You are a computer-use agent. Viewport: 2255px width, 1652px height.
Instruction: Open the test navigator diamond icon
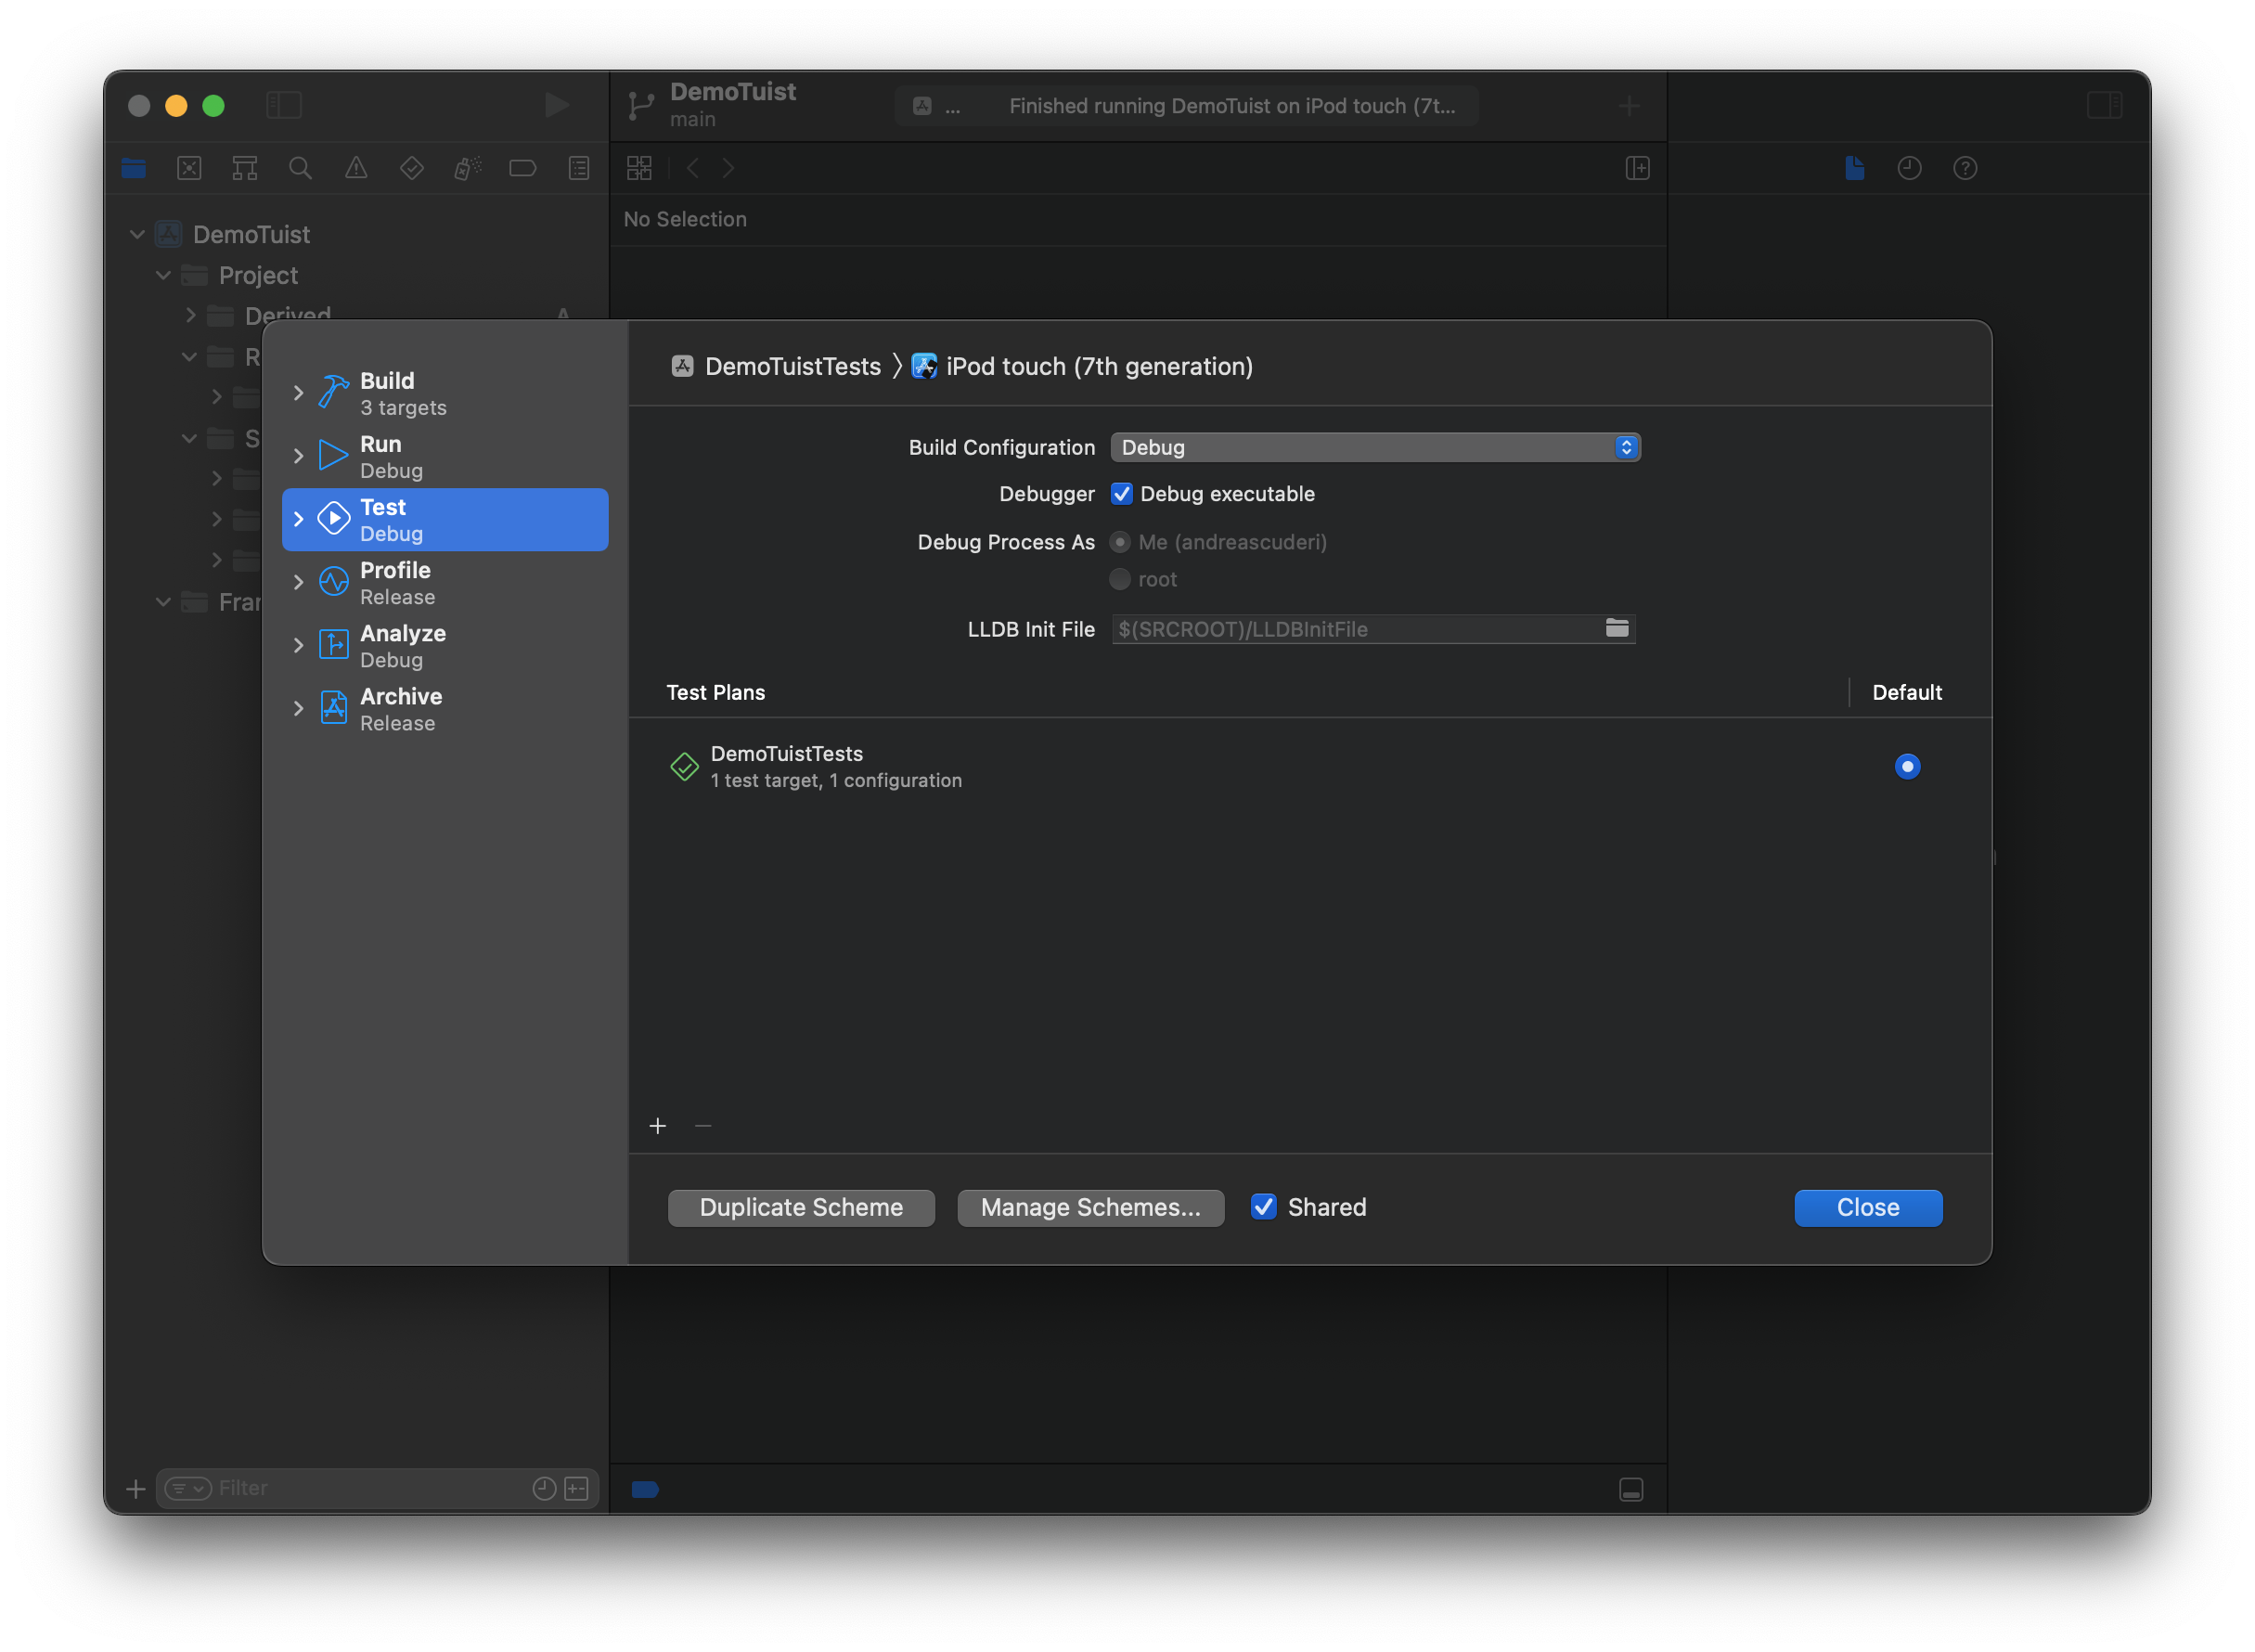click(411, 168)
